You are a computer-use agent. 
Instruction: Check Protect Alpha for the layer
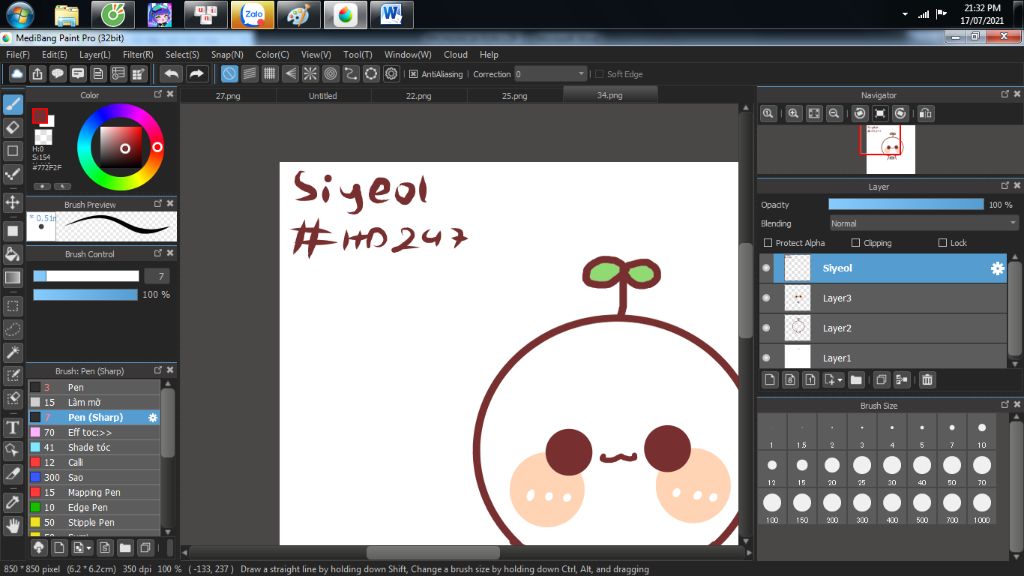768,243
